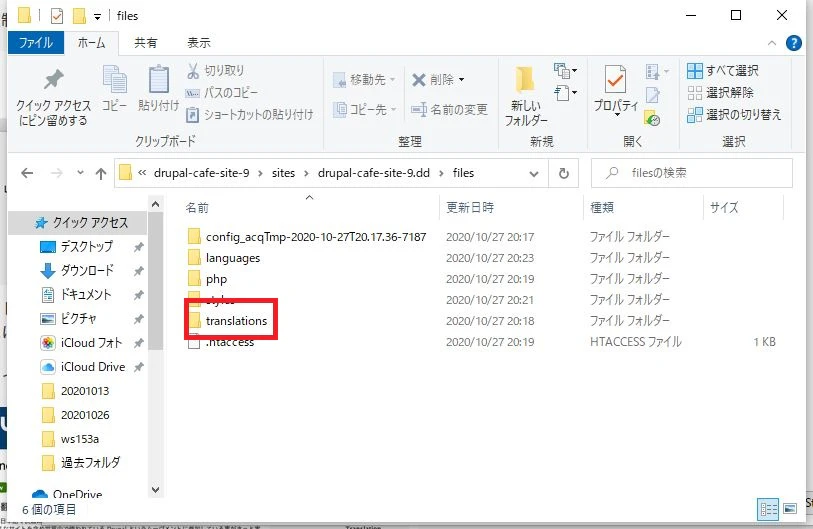Select Cut (切り取り) scissors command
The width and height of the screenshot is (813, 529).
[x=215, y=71]
